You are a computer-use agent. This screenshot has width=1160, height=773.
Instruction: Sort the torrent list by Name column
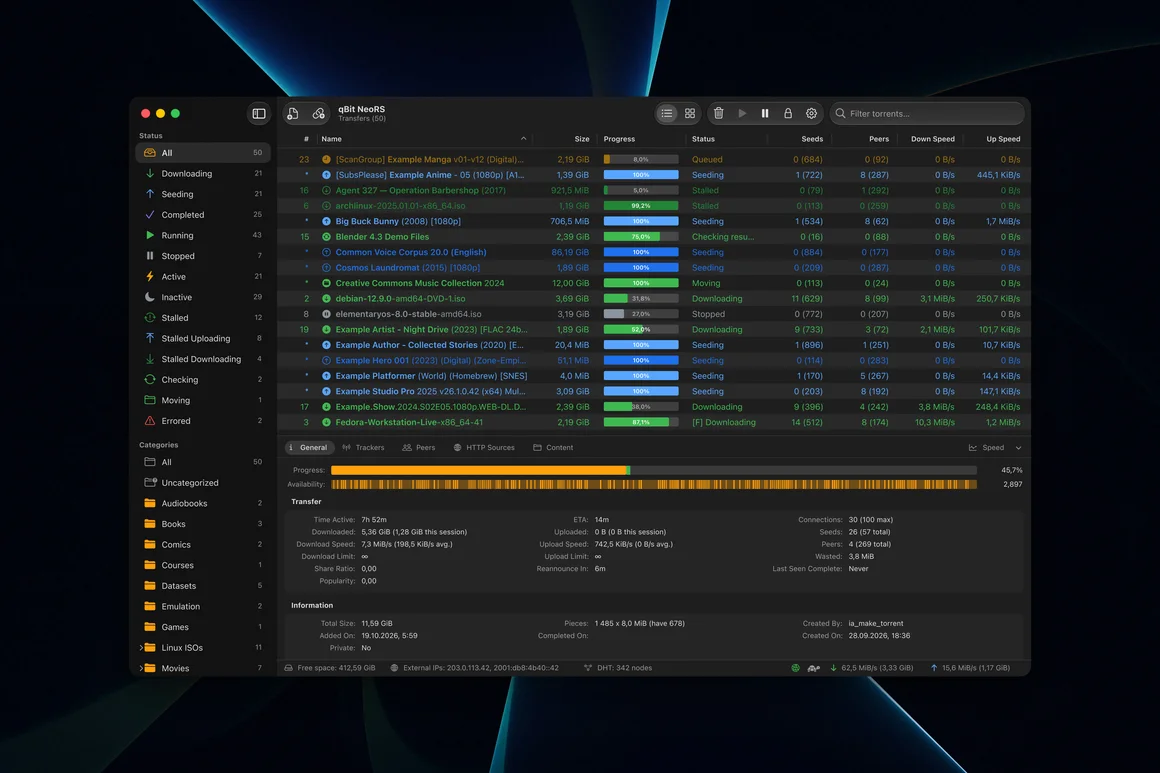pos(424,139)
